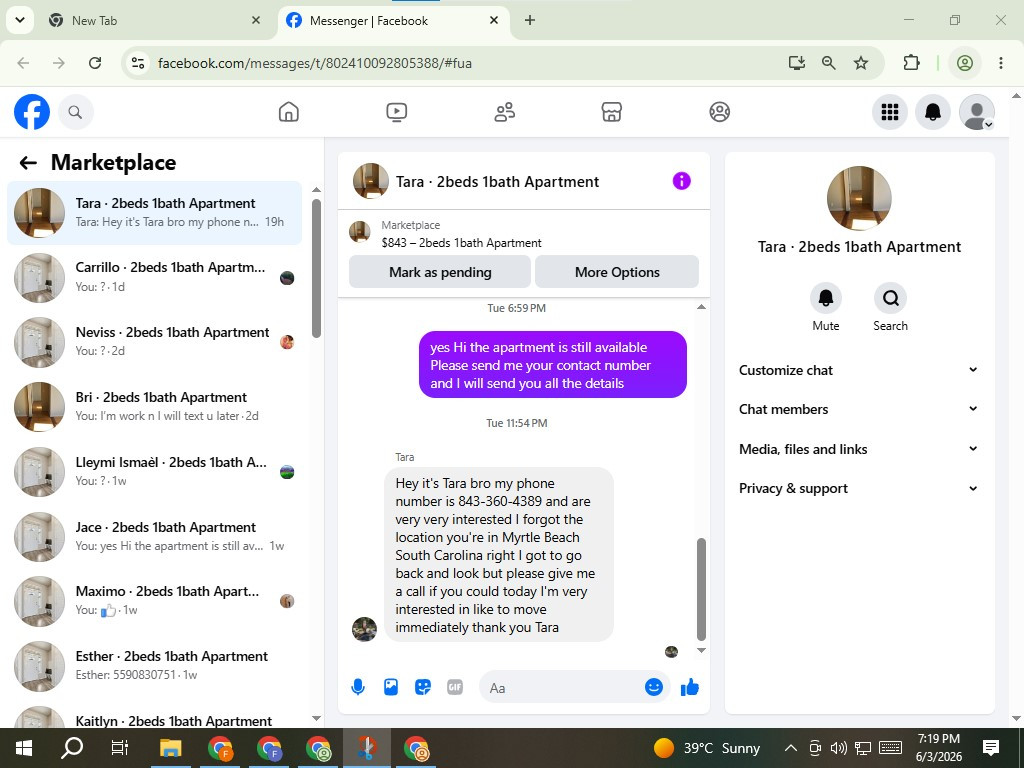
Task: Open the Marketplace storefront icon
Action: [611, 112]
